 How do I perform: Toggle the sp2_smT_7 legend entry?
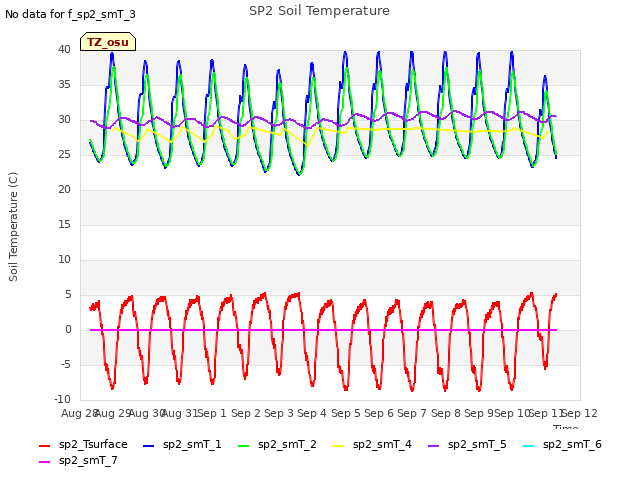pos(78,460)
